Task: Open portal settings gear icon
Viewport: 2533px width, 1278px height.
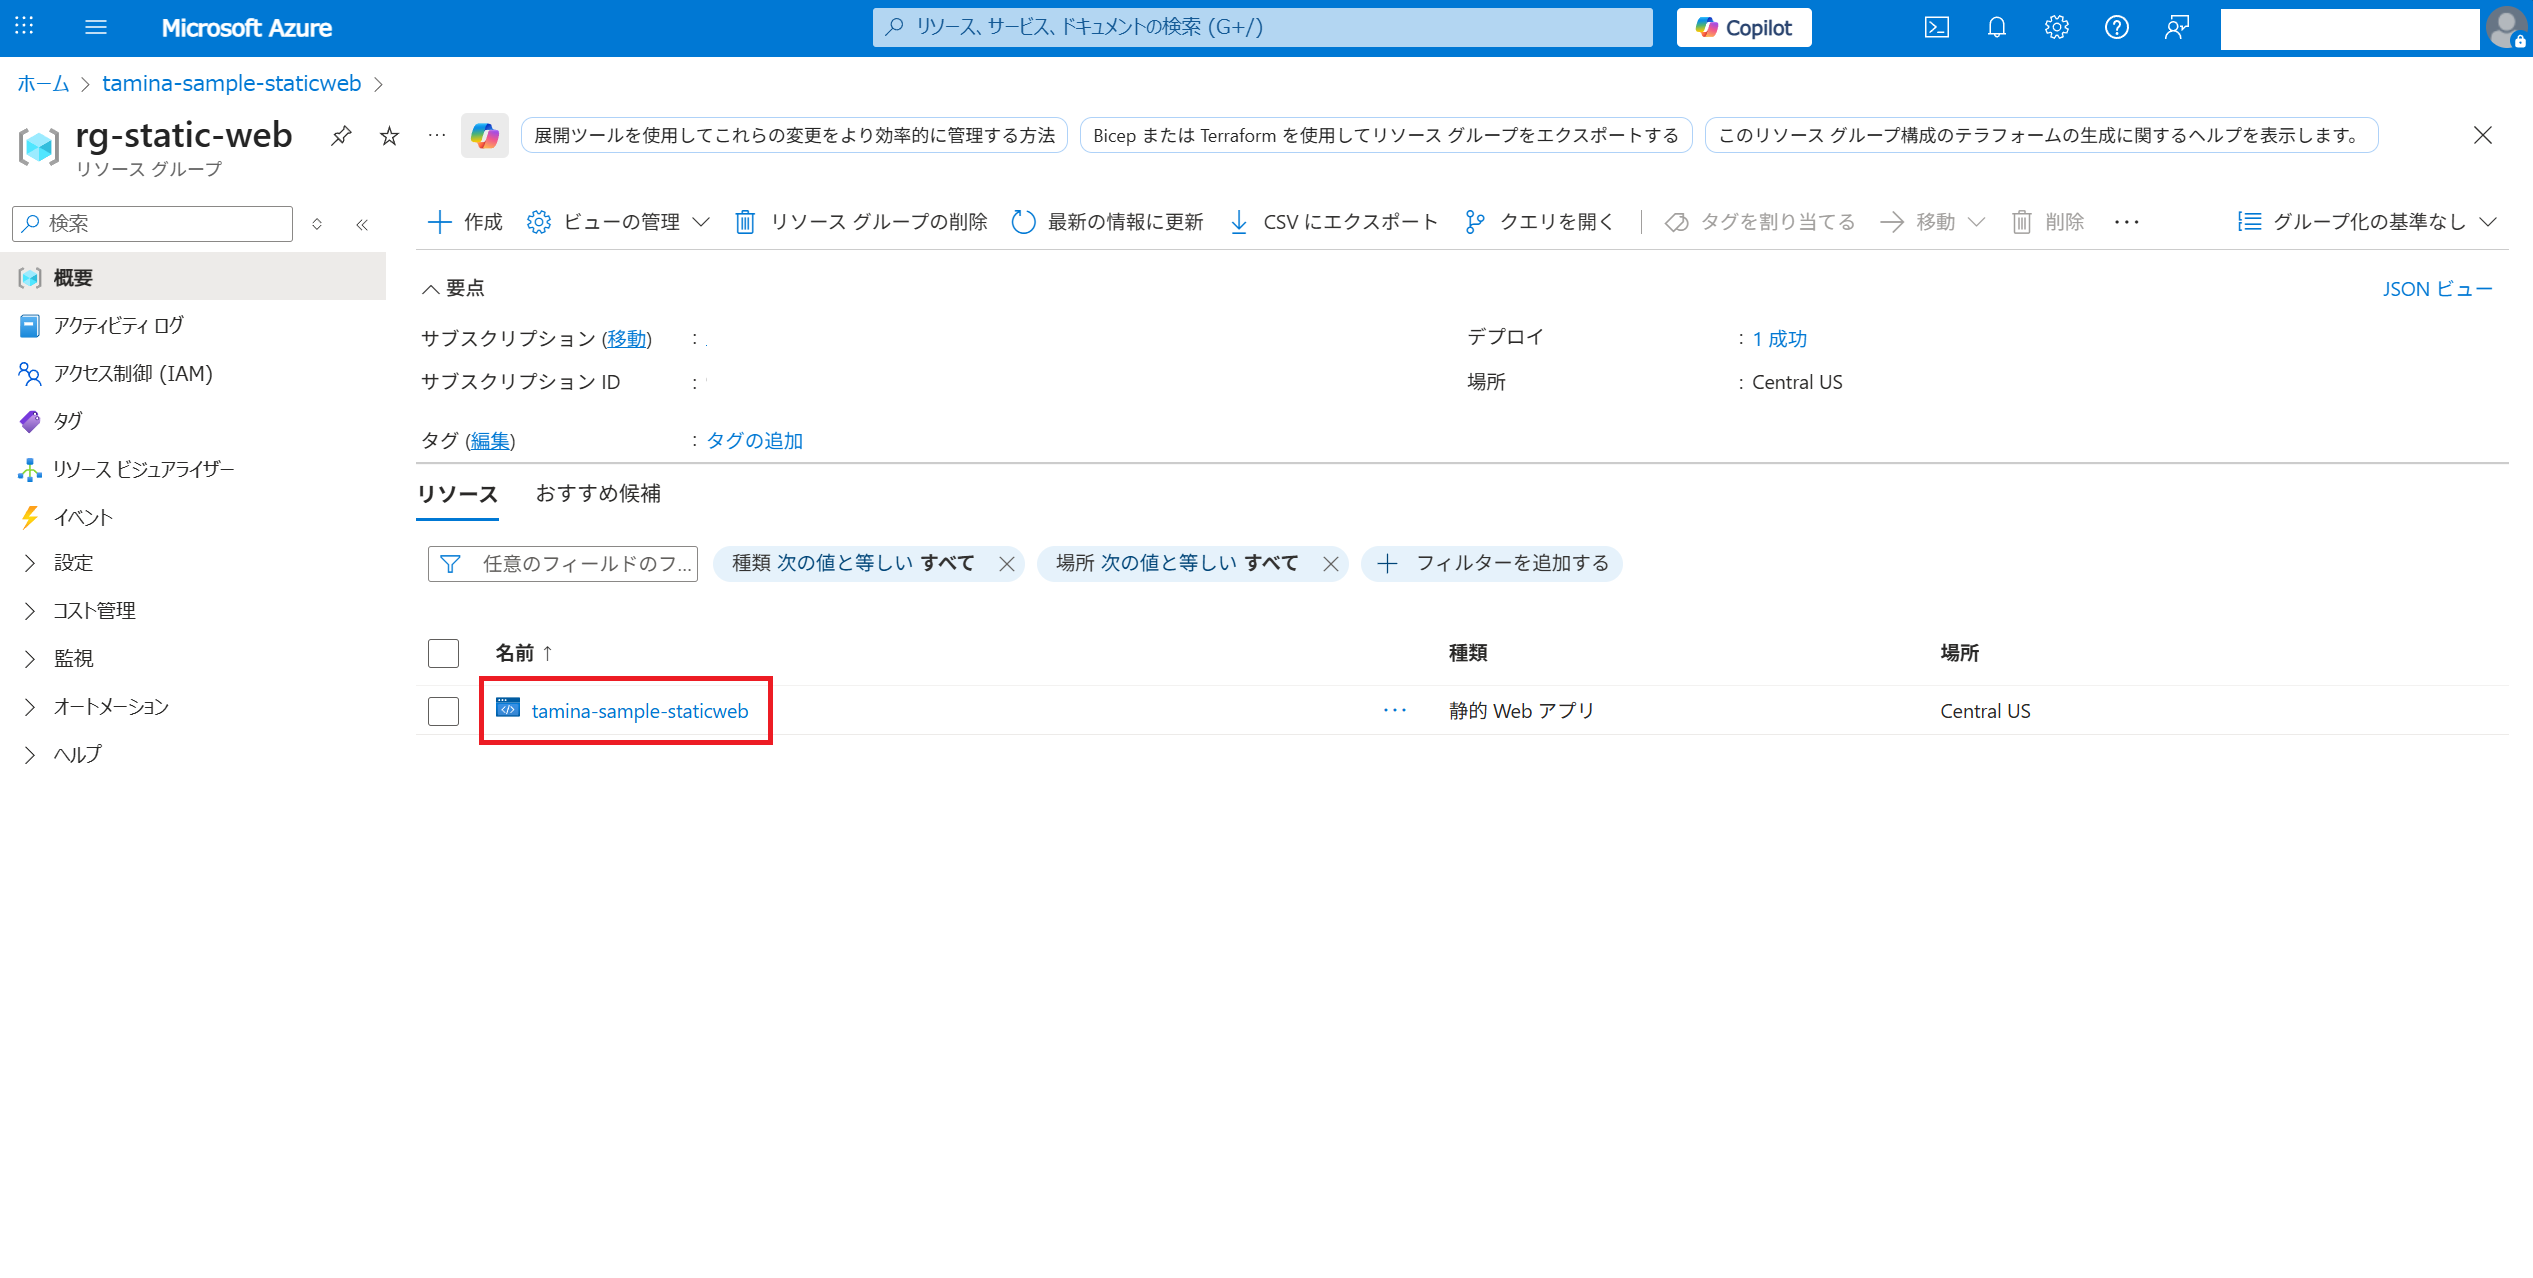Action: [2056, 27]
